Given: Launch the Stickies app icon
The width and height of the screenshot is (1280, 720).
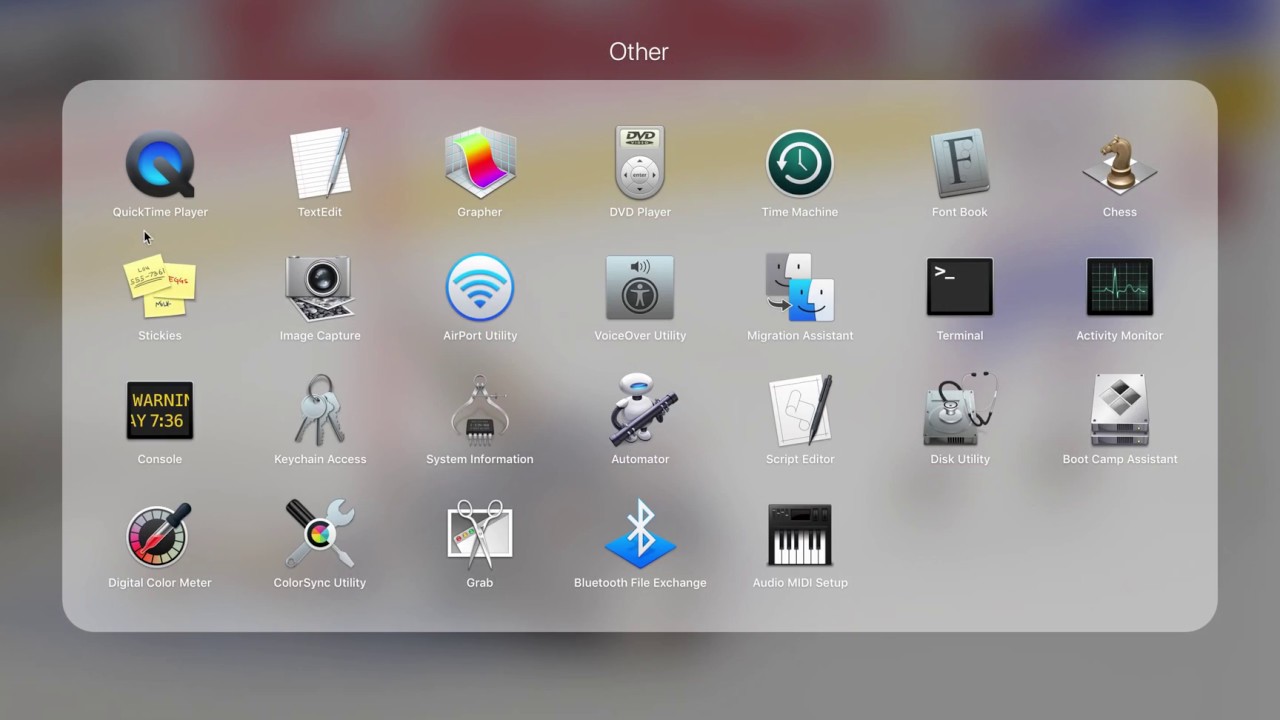Looking at the screenshot, I should tap(160, 287).
